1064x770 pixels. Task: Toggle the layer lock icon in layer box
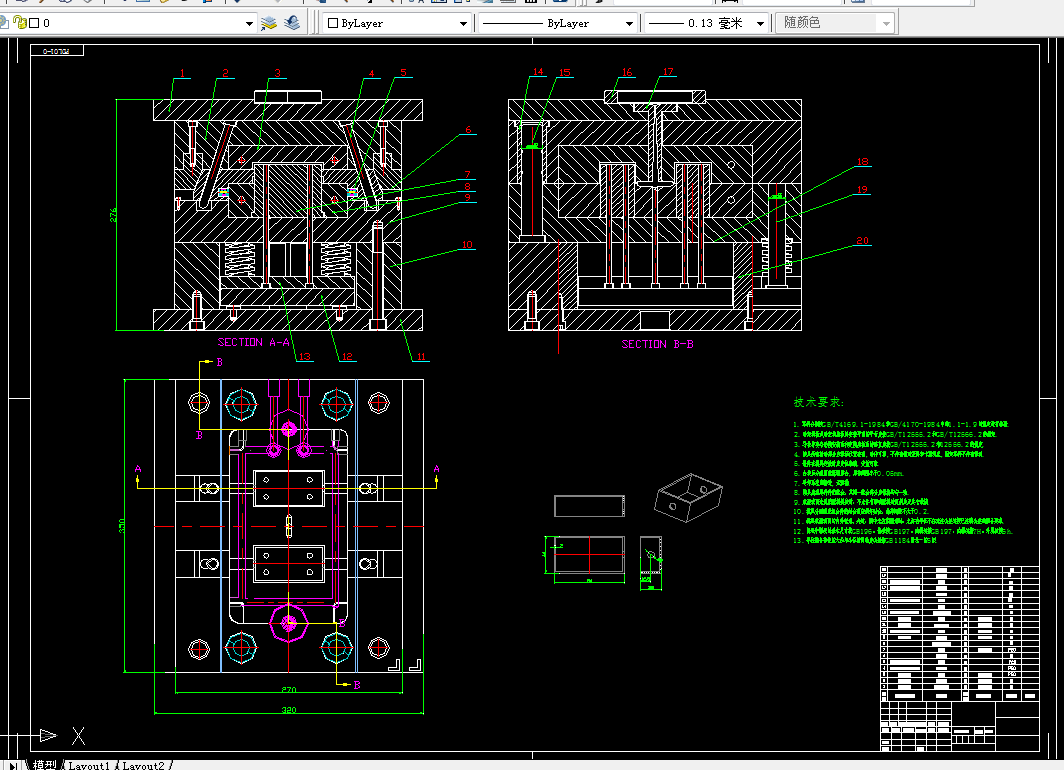(x=20, y=23)
